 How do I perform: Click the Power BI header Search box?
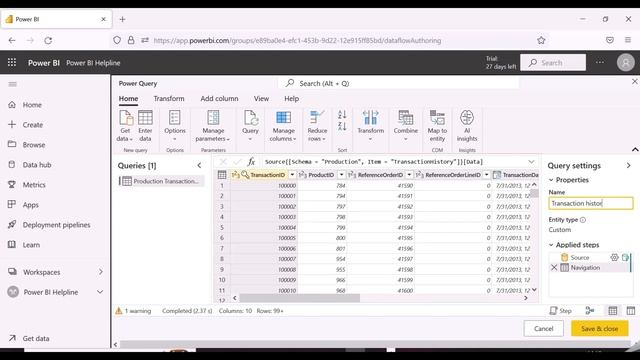click(x=553, y=62)
